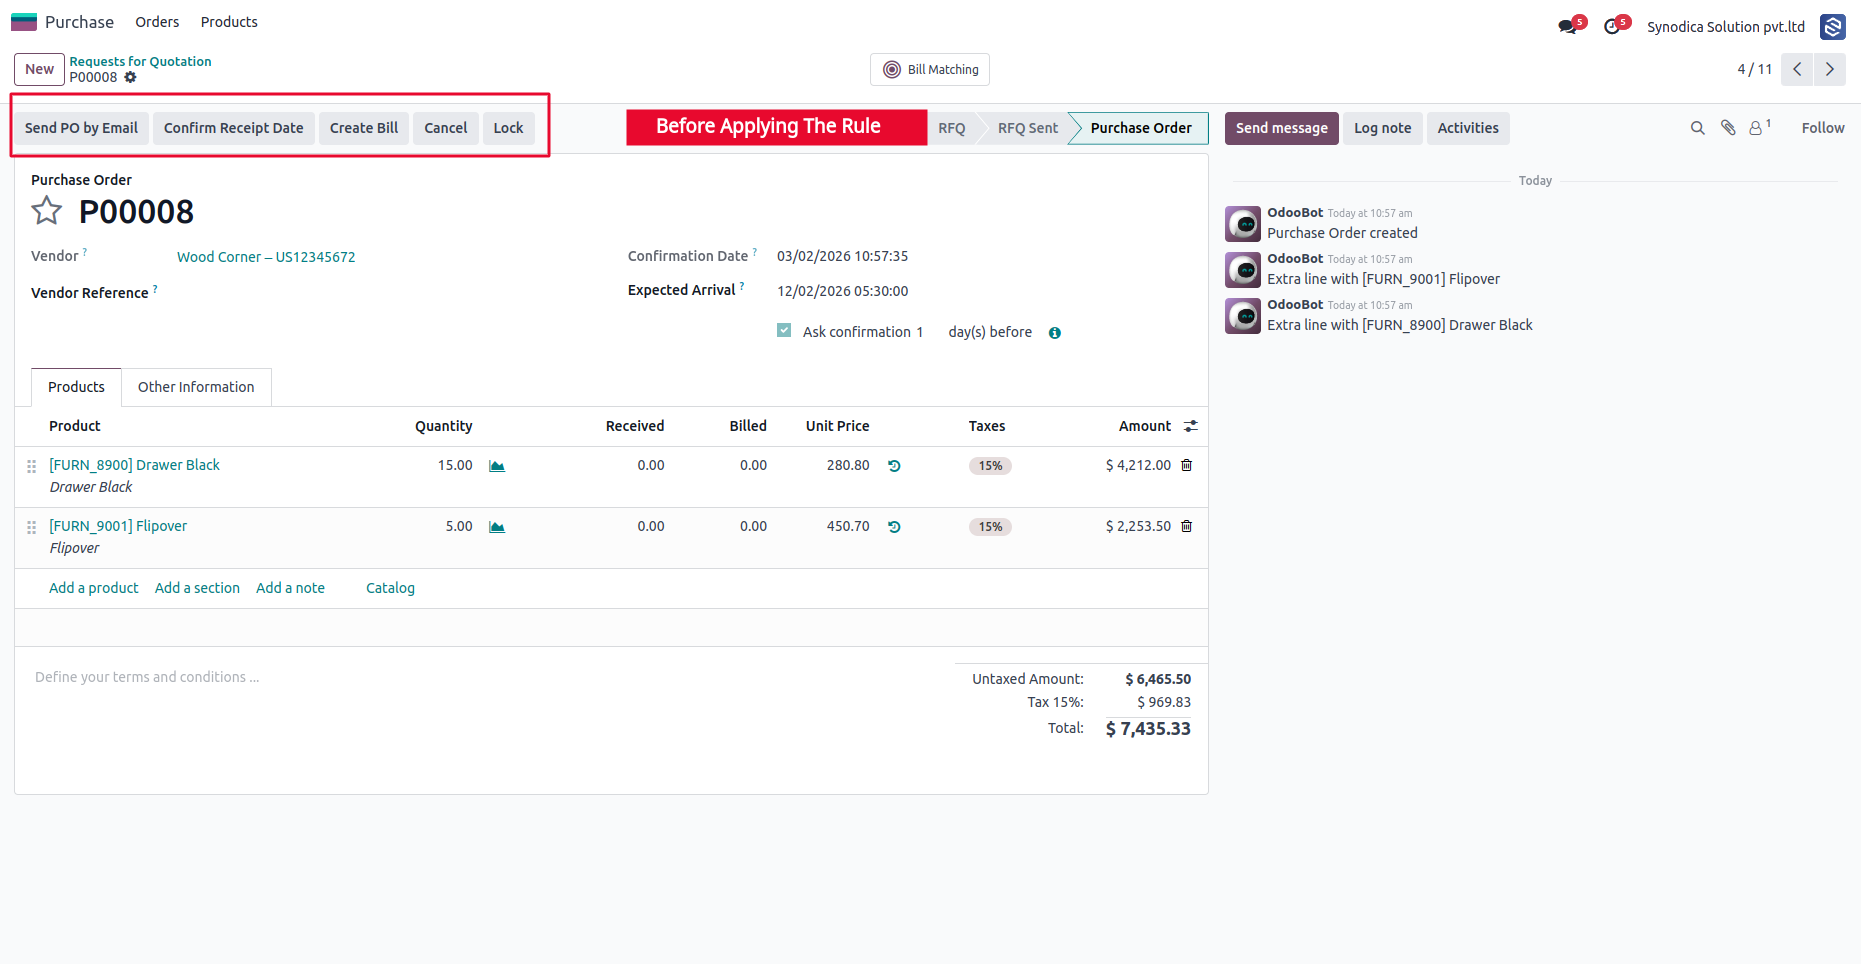The height and width of the screenshot is (964, 1861).
Task: Open the messages conversation icon
Action: (1567, 27)
